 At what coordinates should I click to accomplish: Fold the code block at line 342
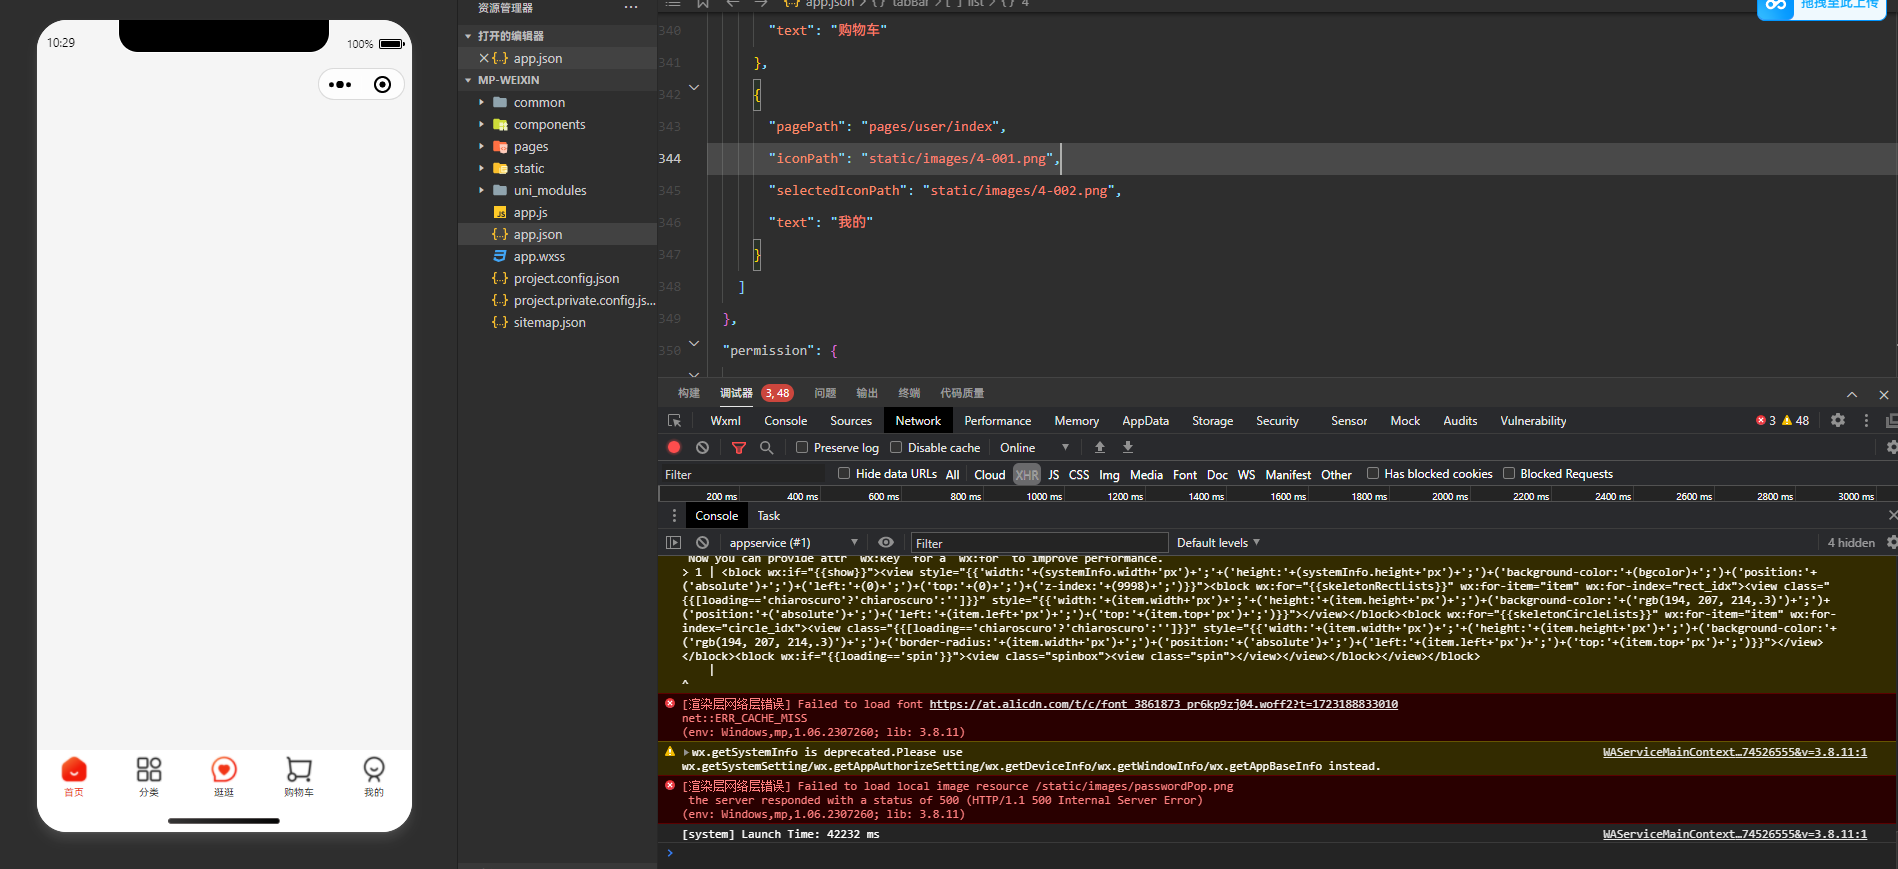tap(694, 88)
